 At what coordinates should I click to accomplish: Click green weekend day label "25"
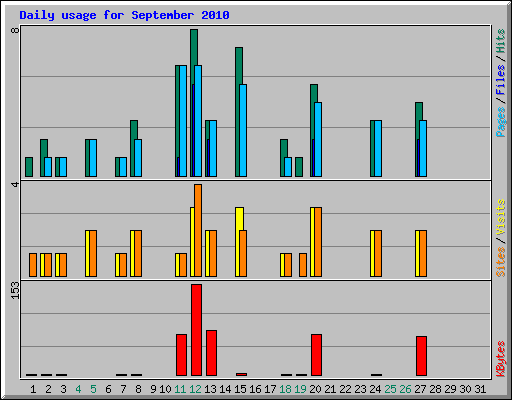(390, 389)
